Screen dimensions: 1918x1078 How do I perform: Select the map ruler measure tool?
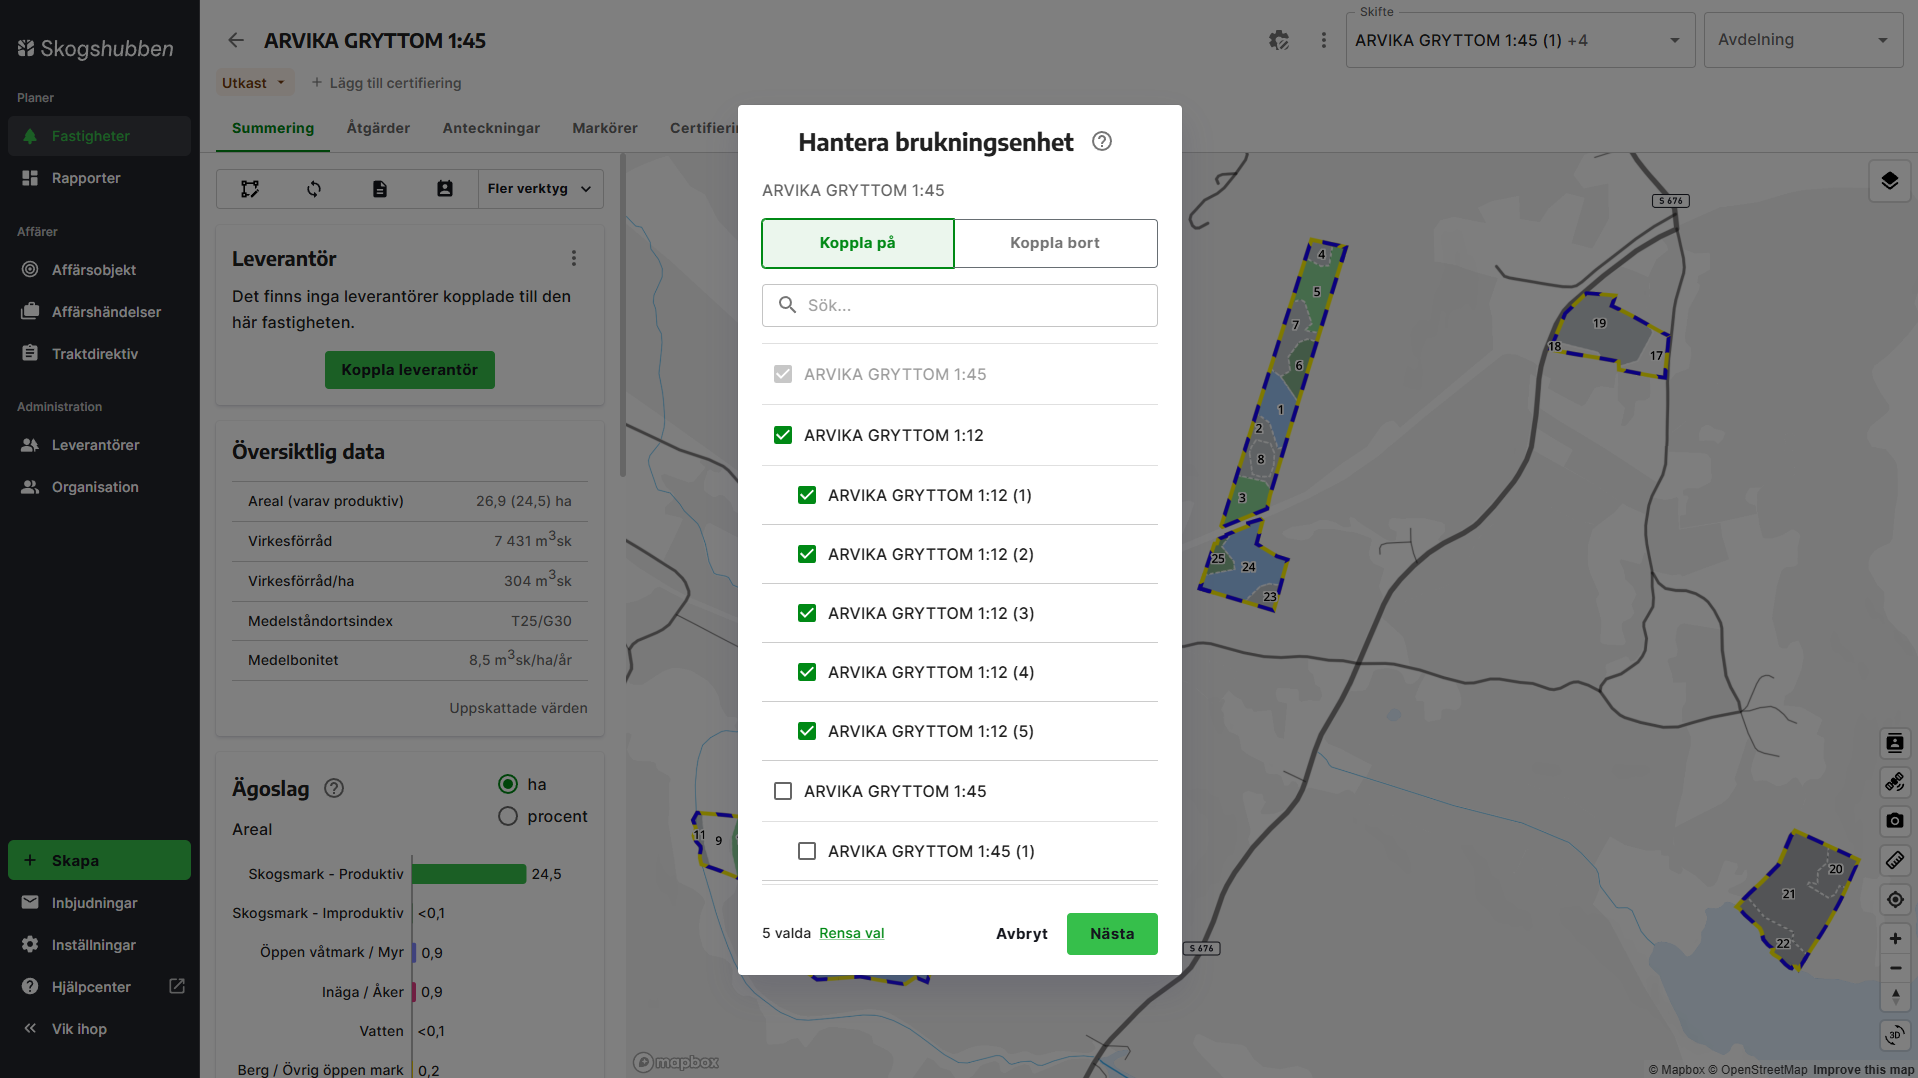click(x=1895, y=860)
